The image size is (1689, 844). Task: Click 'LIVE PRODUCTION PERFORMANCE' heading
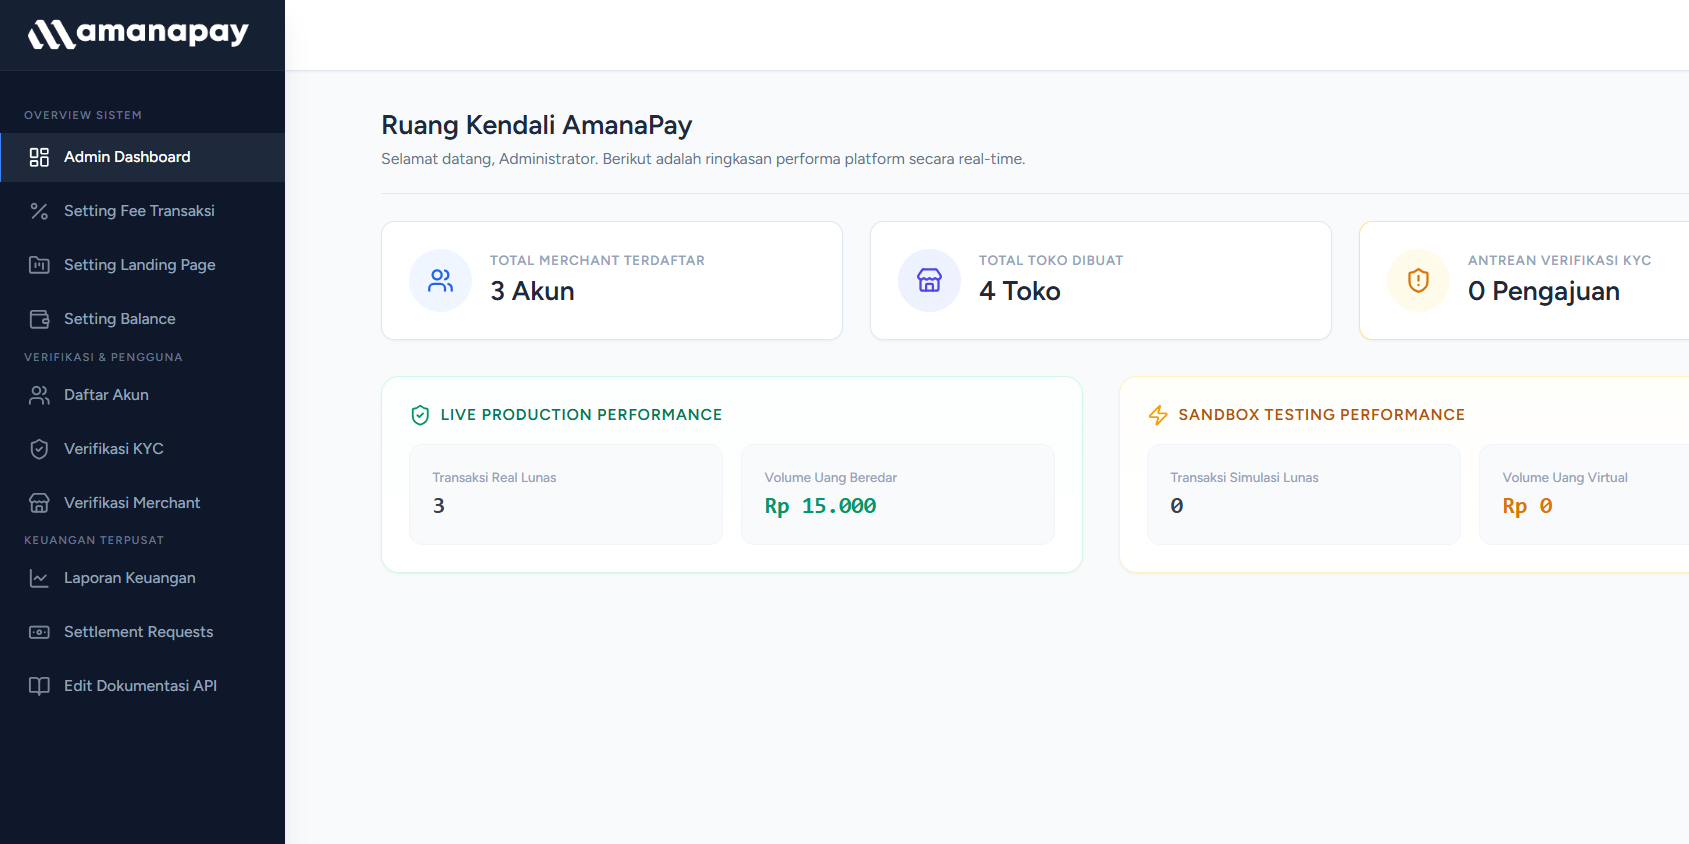coord(581,415)
